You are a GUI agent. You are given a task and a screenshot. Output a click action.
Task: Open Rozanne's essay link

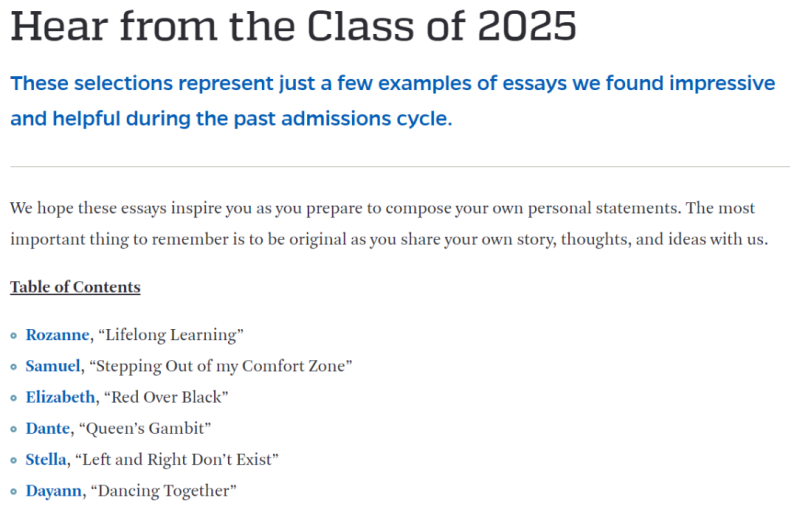(57, 335)
